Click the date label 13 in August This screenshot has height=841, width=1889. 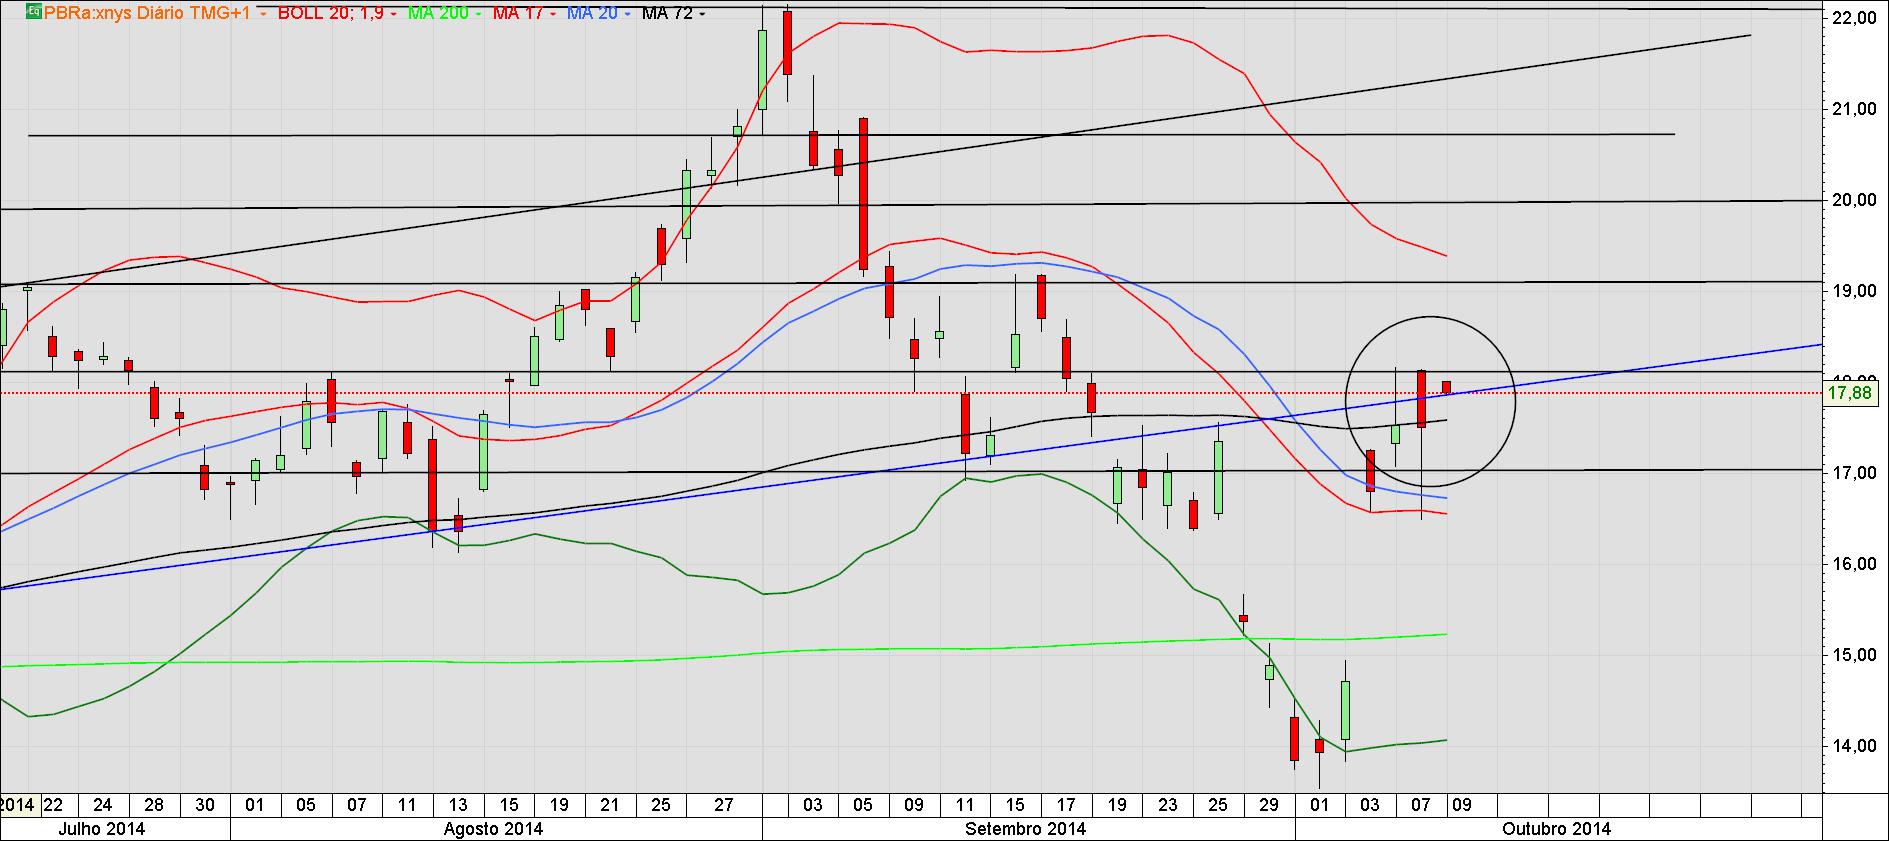pyautogui.click(x=457, y=805)
